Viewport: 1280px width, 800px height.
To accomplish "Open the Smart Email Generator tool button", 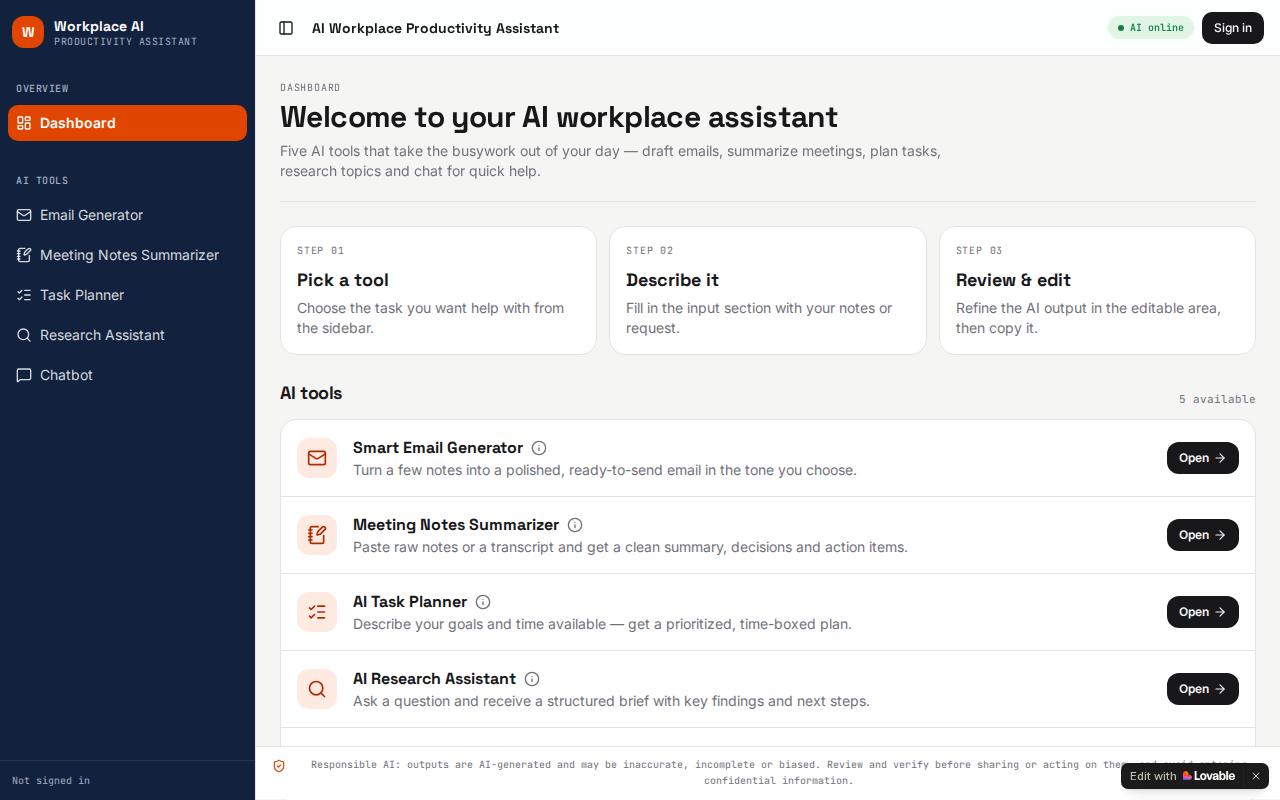I will click(1203, 458).
